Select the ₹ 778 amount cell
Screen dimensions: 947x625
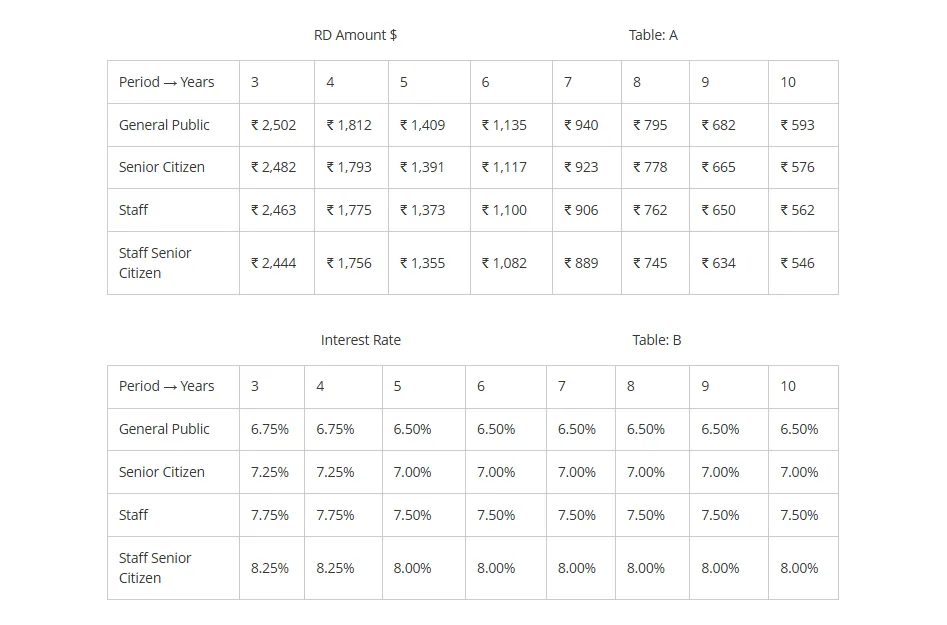650,167
